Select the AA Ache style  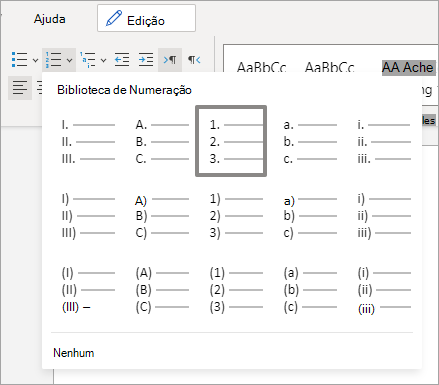point(409,68)
